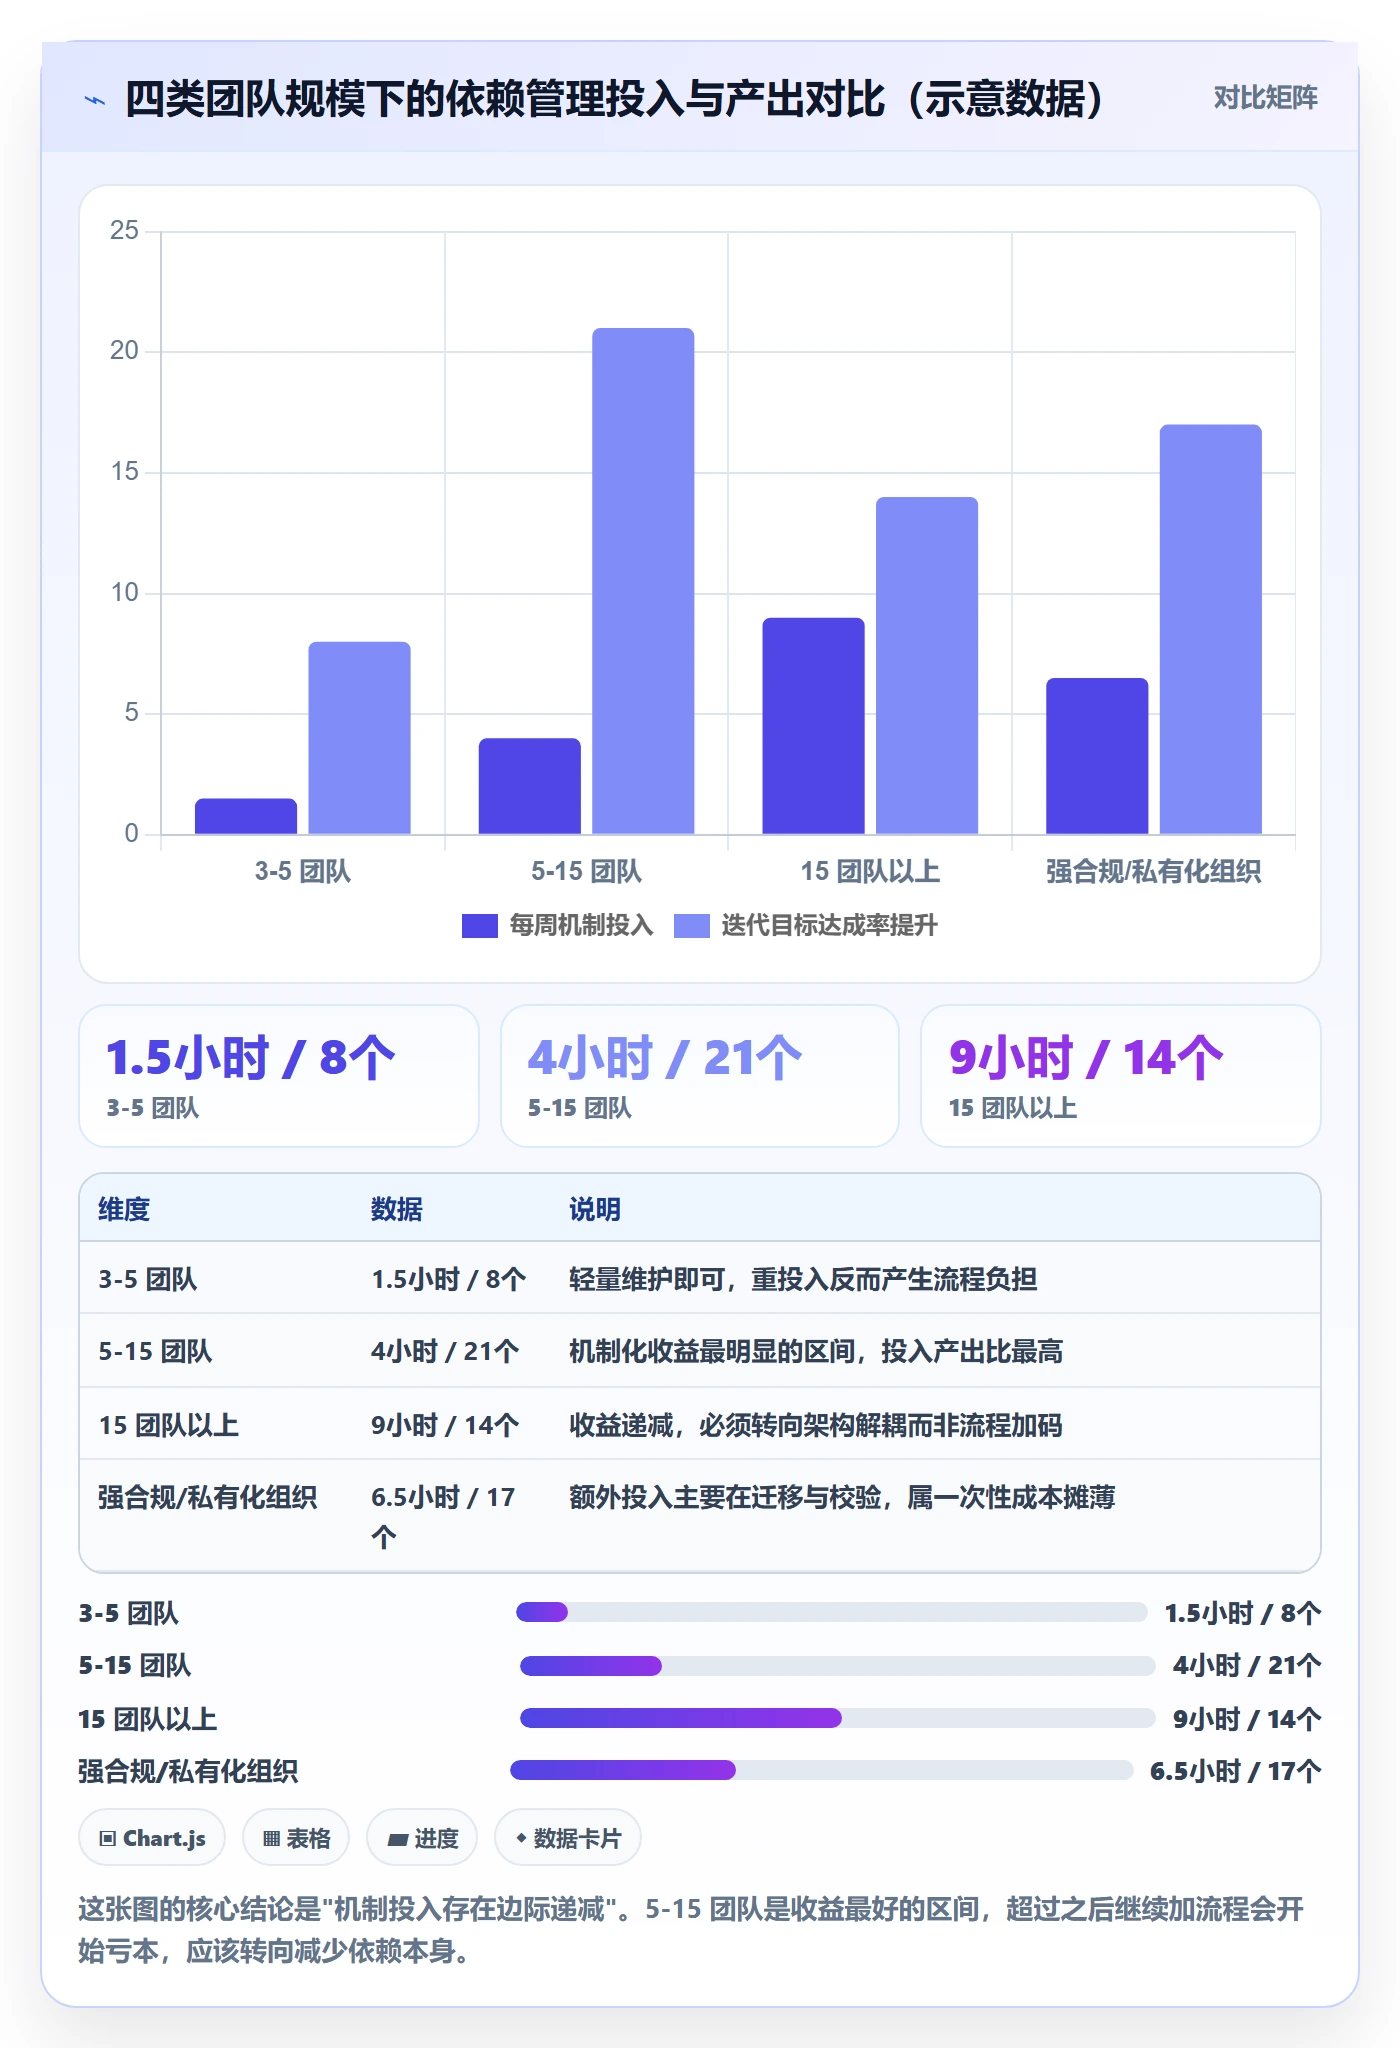This screenshot has width=1400, height=2048.
Task: Select table cell 4小时 / 21个
Action: [445, 1352]
